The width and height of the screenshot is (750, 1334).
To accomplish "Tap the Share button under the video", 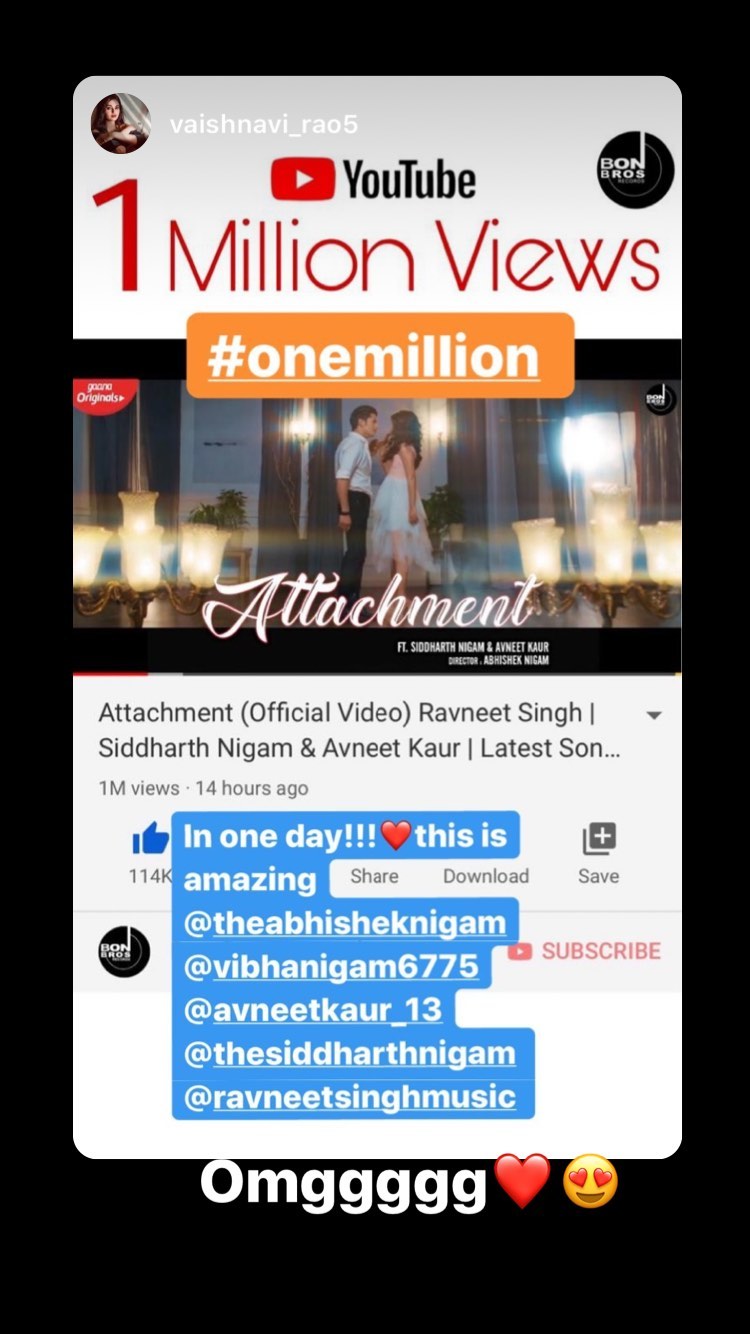I will 374,876.
